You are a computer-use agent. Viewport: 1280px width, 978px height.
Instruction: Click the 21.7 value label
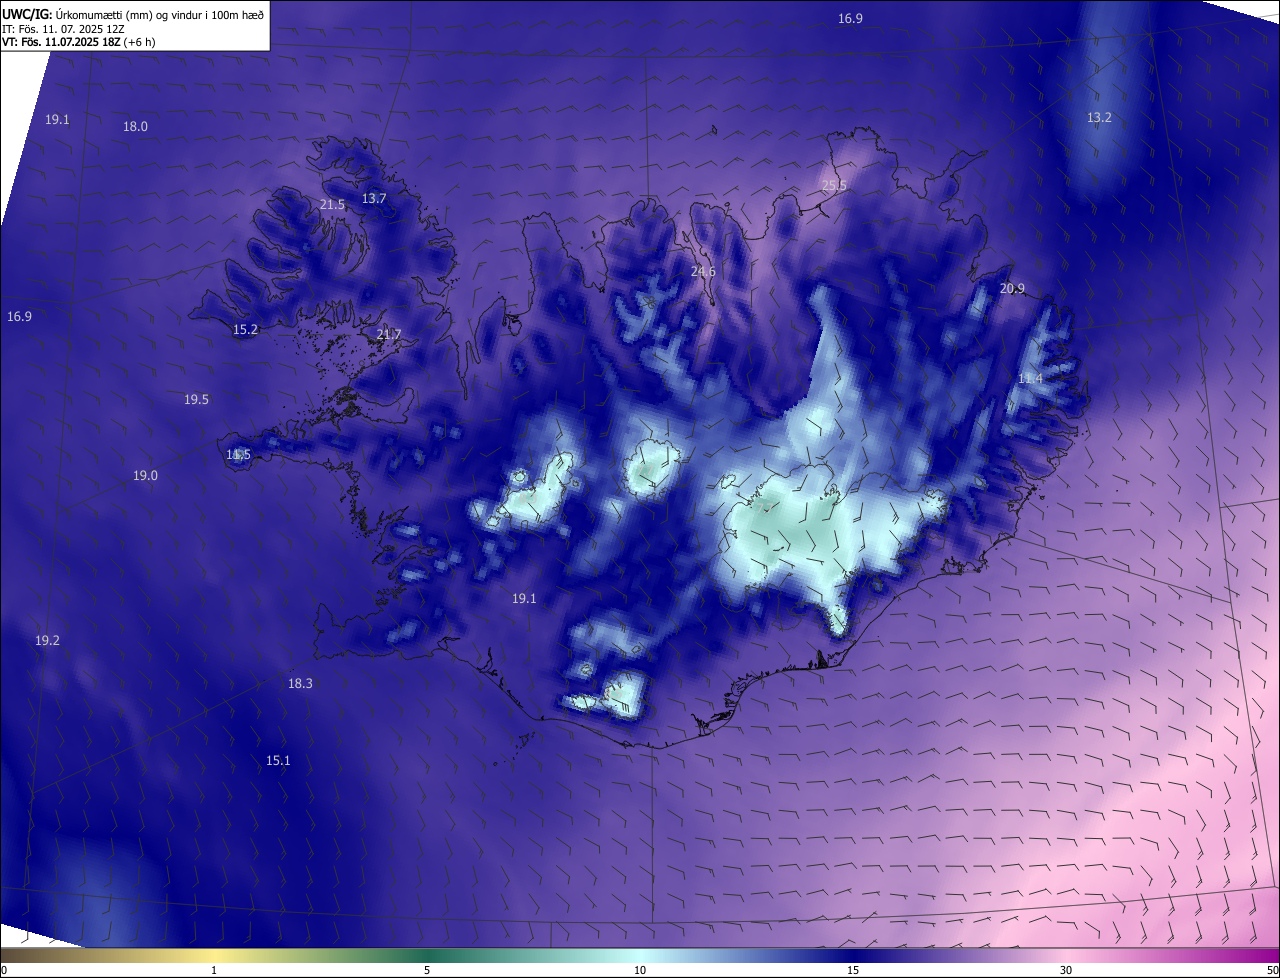388,335
